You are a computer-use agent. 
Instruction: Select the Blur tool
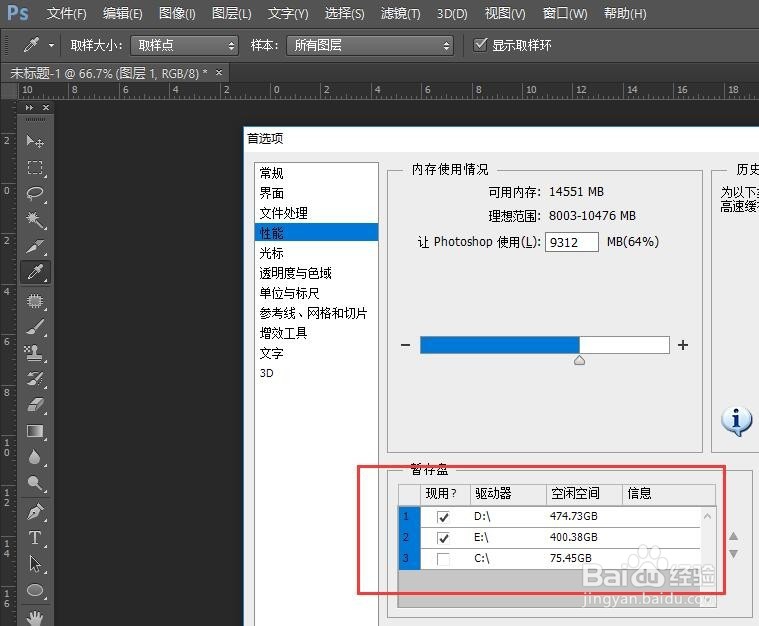point(35,457)
